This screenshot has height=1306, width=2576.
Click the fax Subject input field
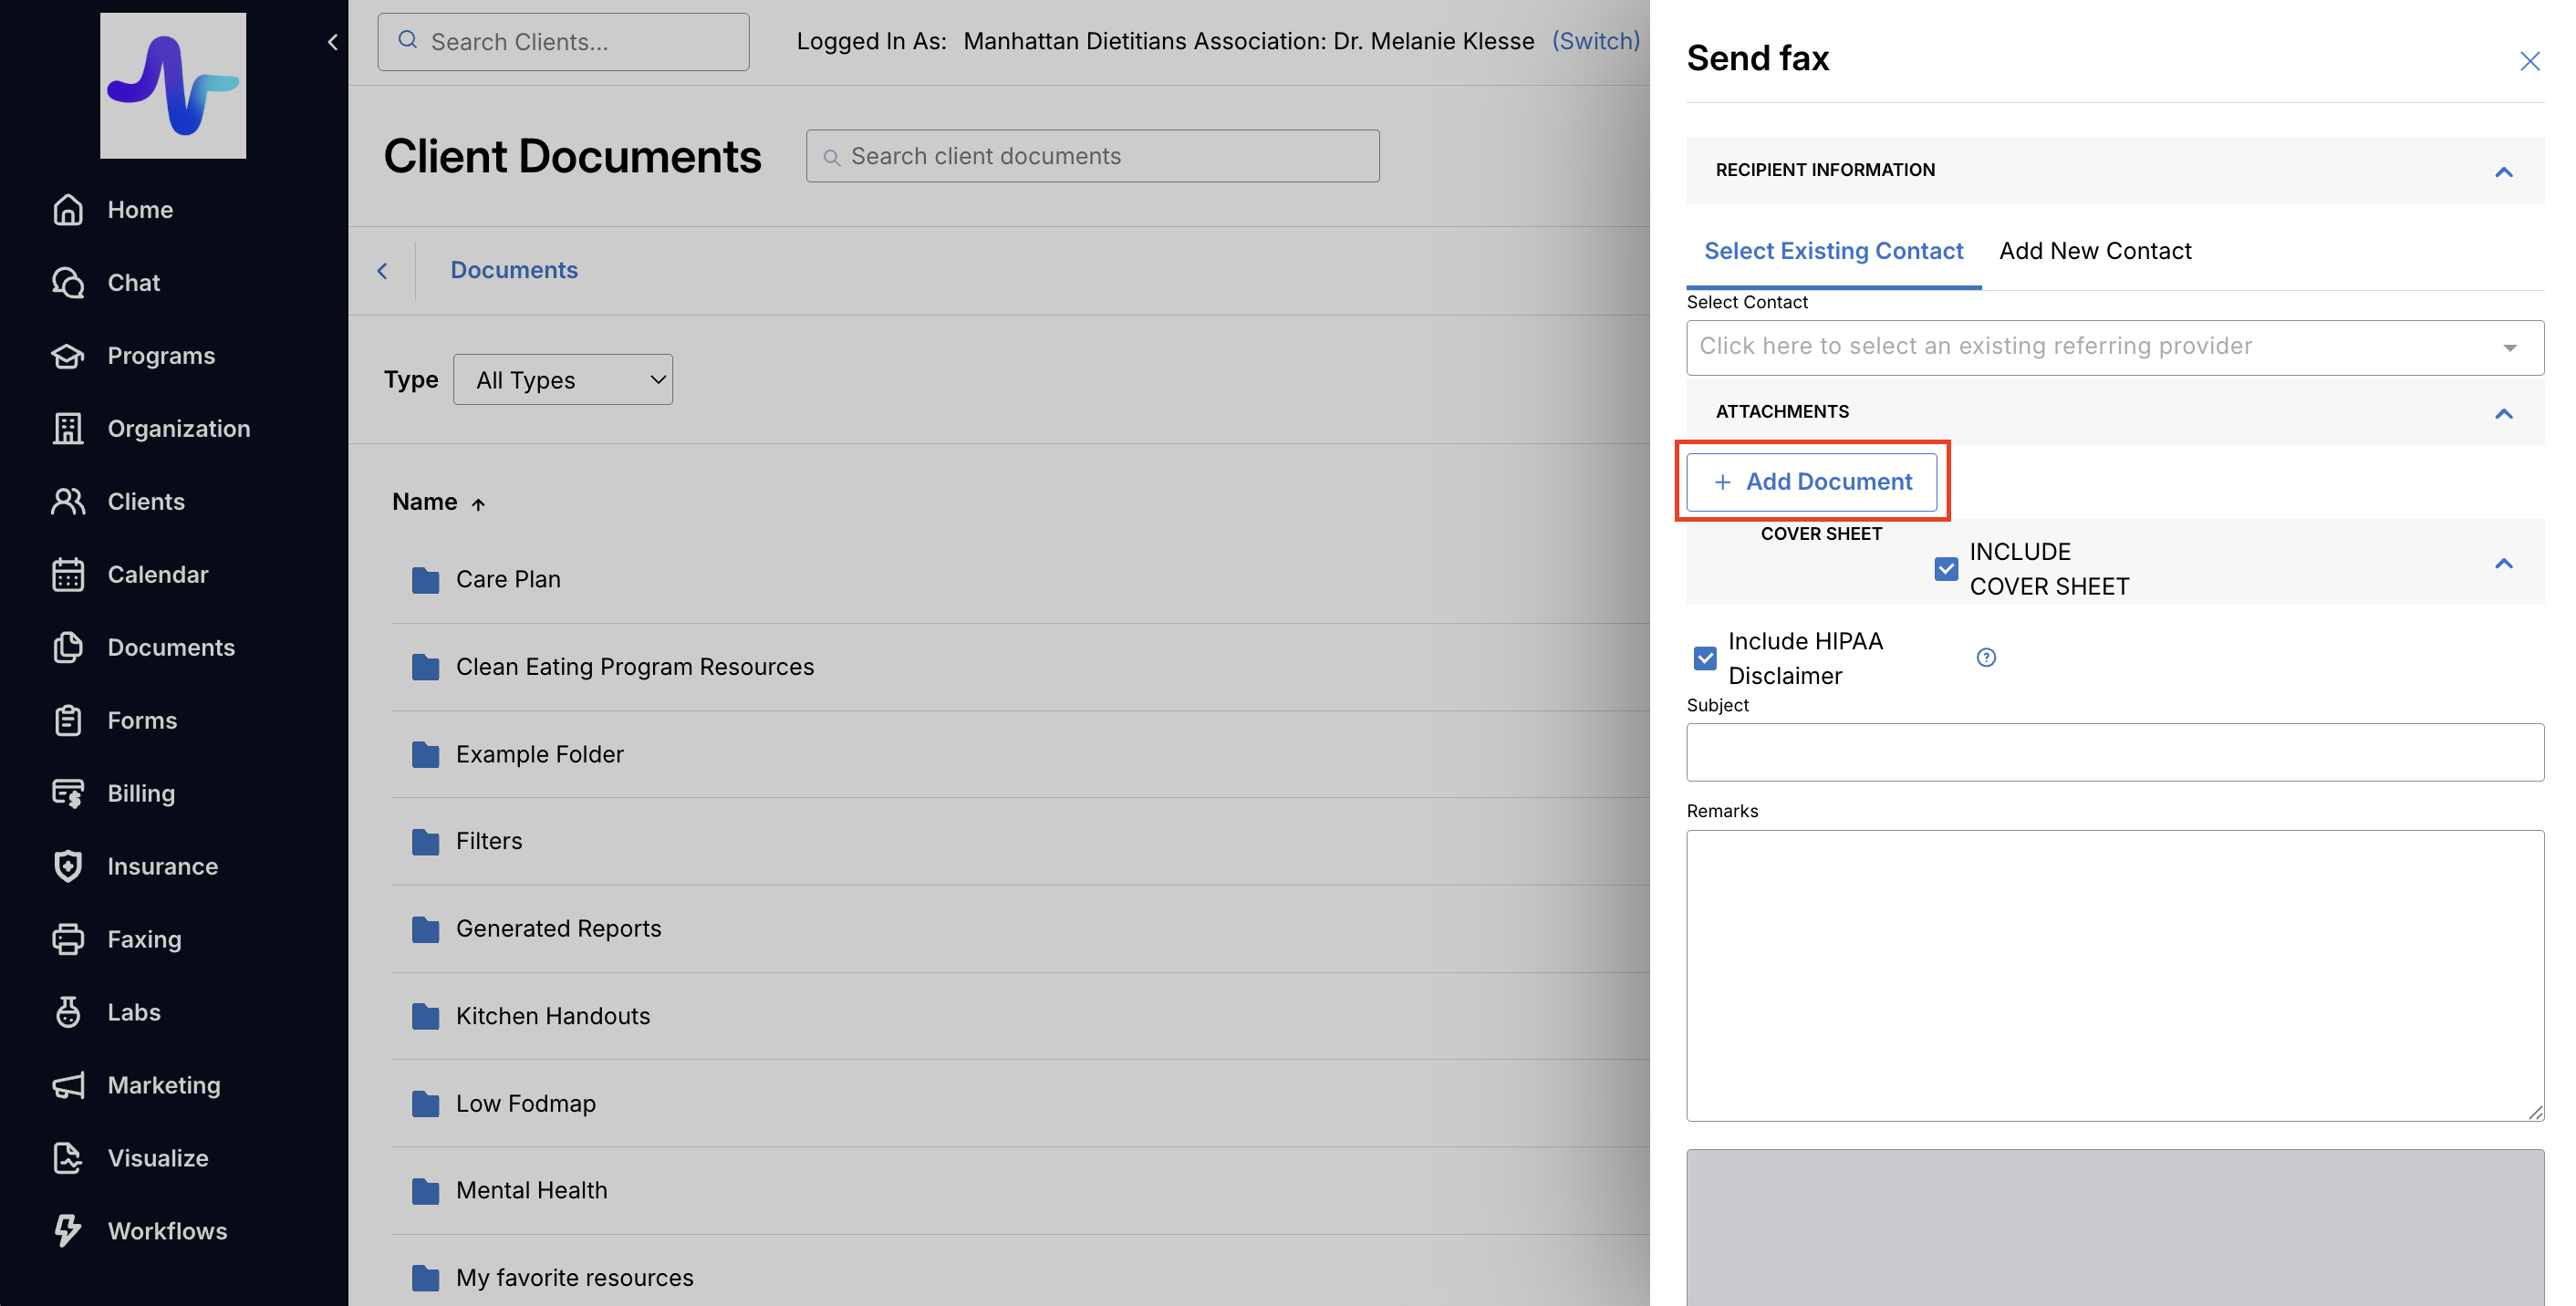coord(2114,752)
